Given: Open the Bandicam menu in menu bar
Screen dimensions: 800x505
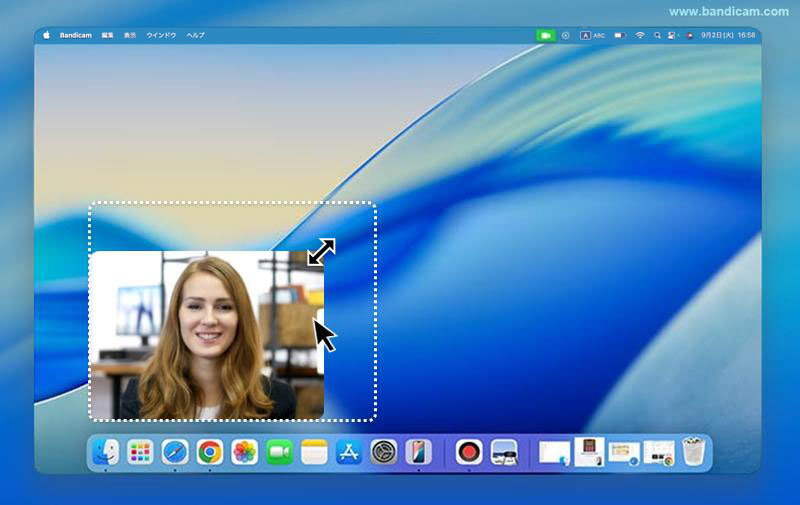Looking at the screenshot, I should click(75, 35).
